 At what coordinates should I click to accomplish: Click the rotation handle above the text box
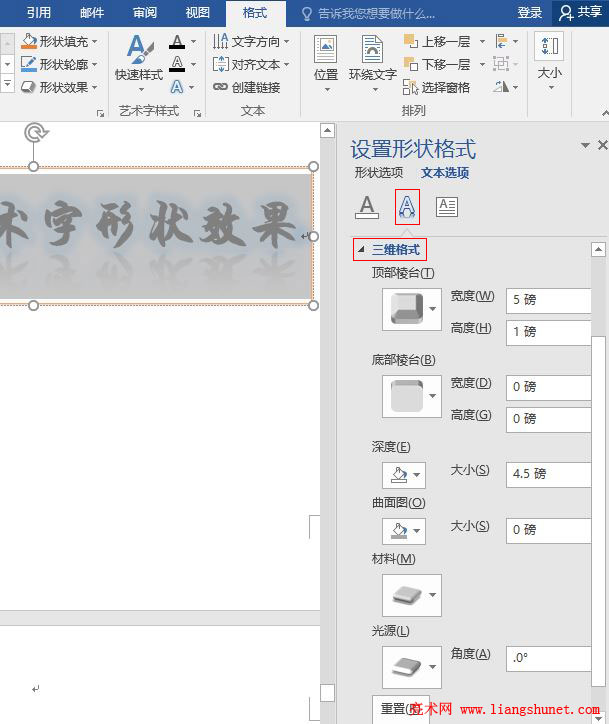pos(34,132)
